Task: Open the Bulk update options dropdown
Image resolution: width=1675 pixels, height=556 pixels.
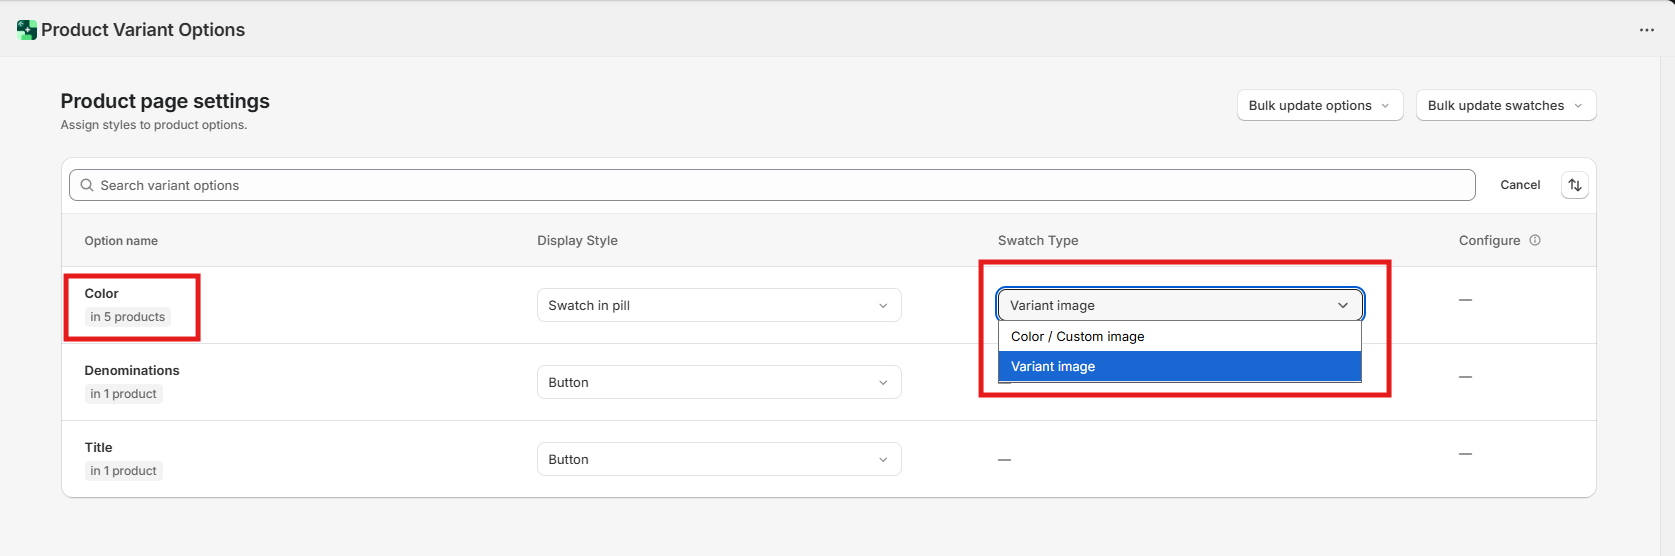Action: tap(1319, 105)
